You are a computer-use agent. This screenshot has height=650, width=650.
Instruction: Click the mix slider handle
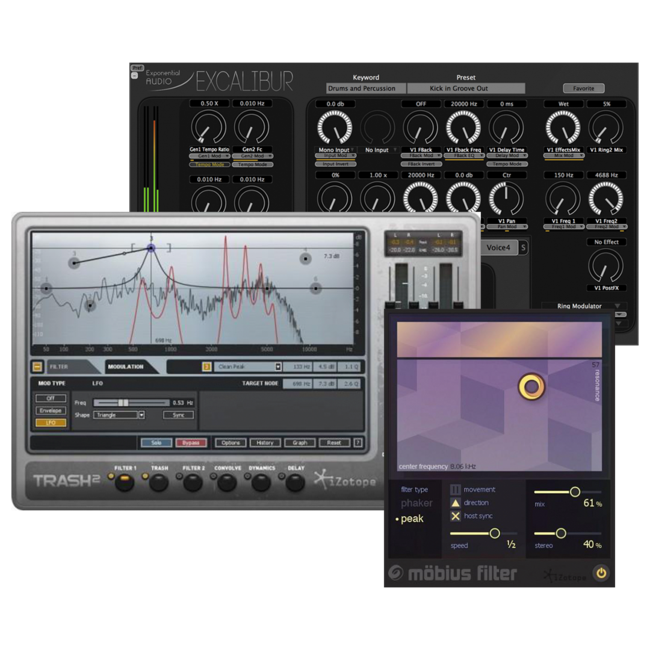click(x=575, y=492)
